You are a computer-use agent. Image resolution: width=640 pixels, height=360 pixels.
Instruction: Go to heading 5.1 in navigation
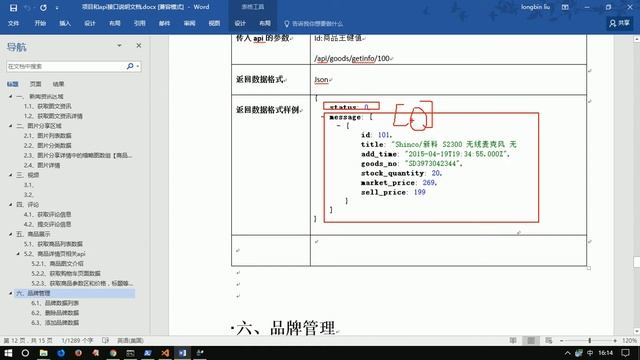pos(53,244)
